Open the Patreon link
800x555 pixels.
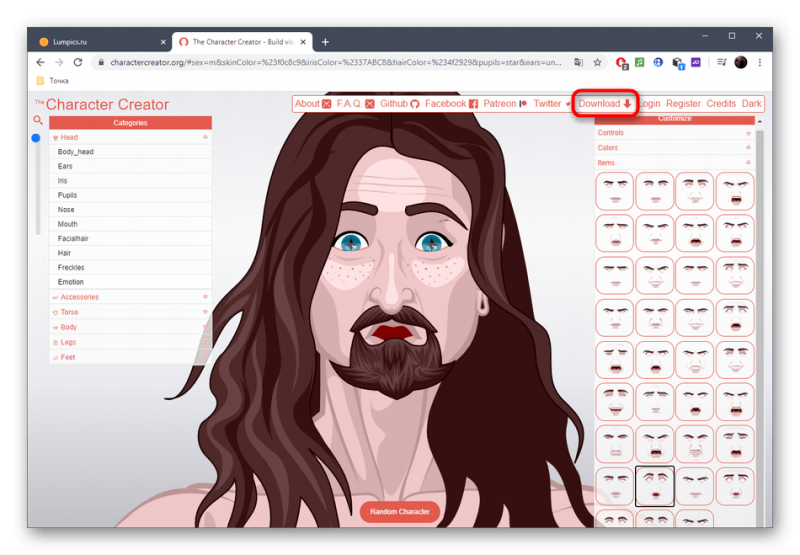[505, 104]
